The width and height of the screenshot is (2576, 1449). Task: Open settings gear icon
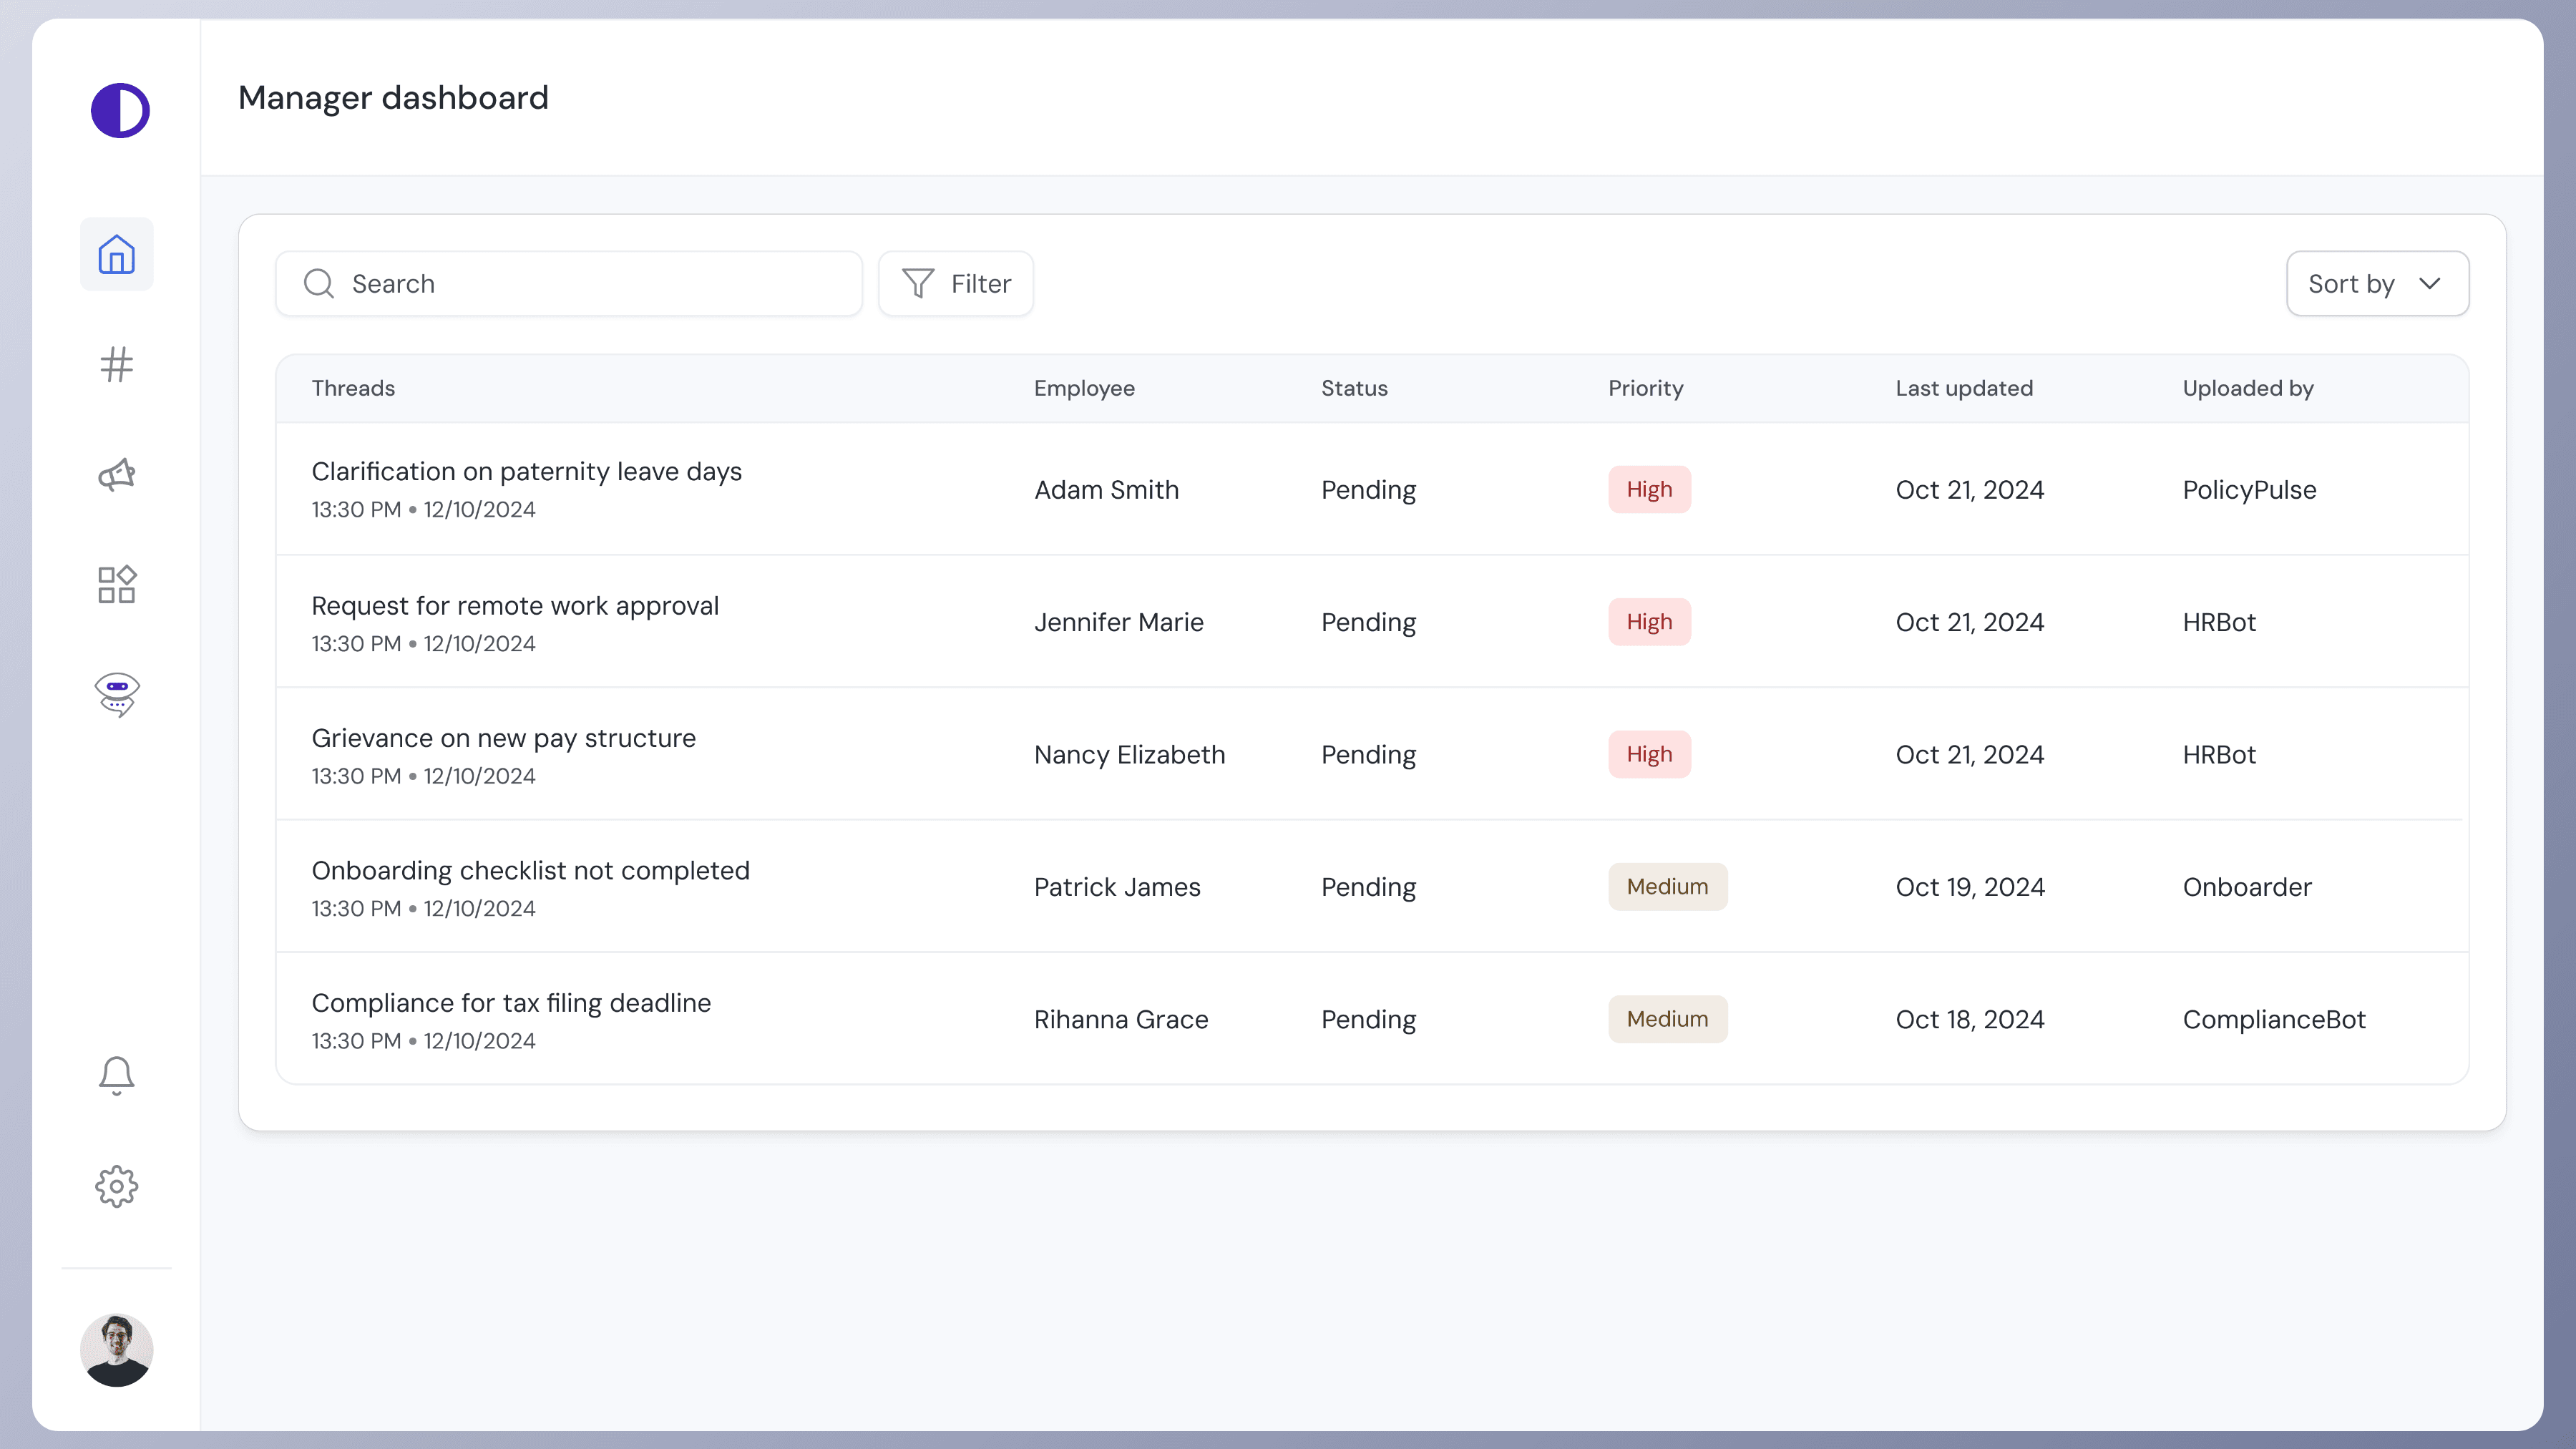(x=117, y=1186)
